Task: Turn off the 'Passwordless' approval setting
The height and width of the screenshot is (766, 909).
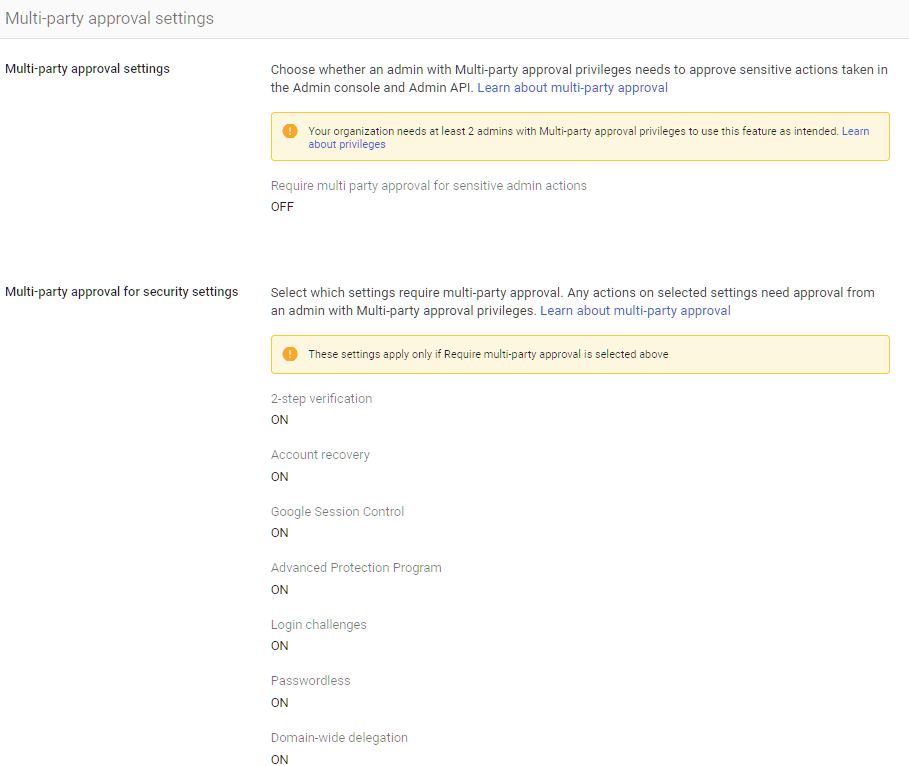Action: 279,702
